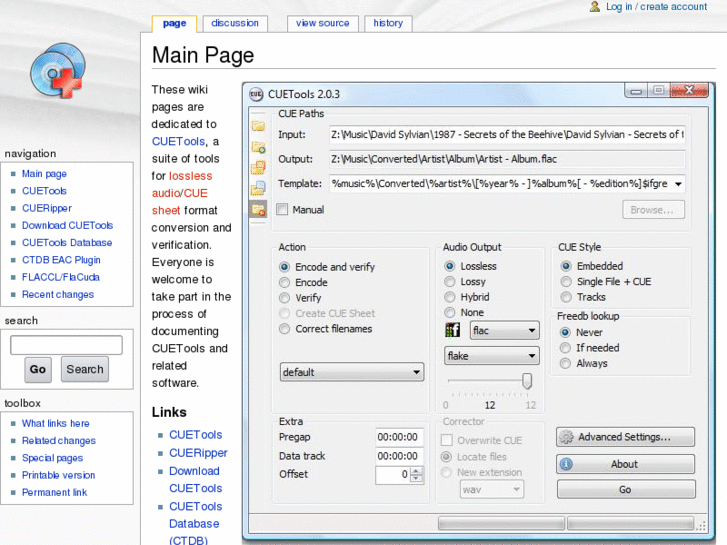Click the blue info icon on About
The image size is (727, 545).
[566, 464]
